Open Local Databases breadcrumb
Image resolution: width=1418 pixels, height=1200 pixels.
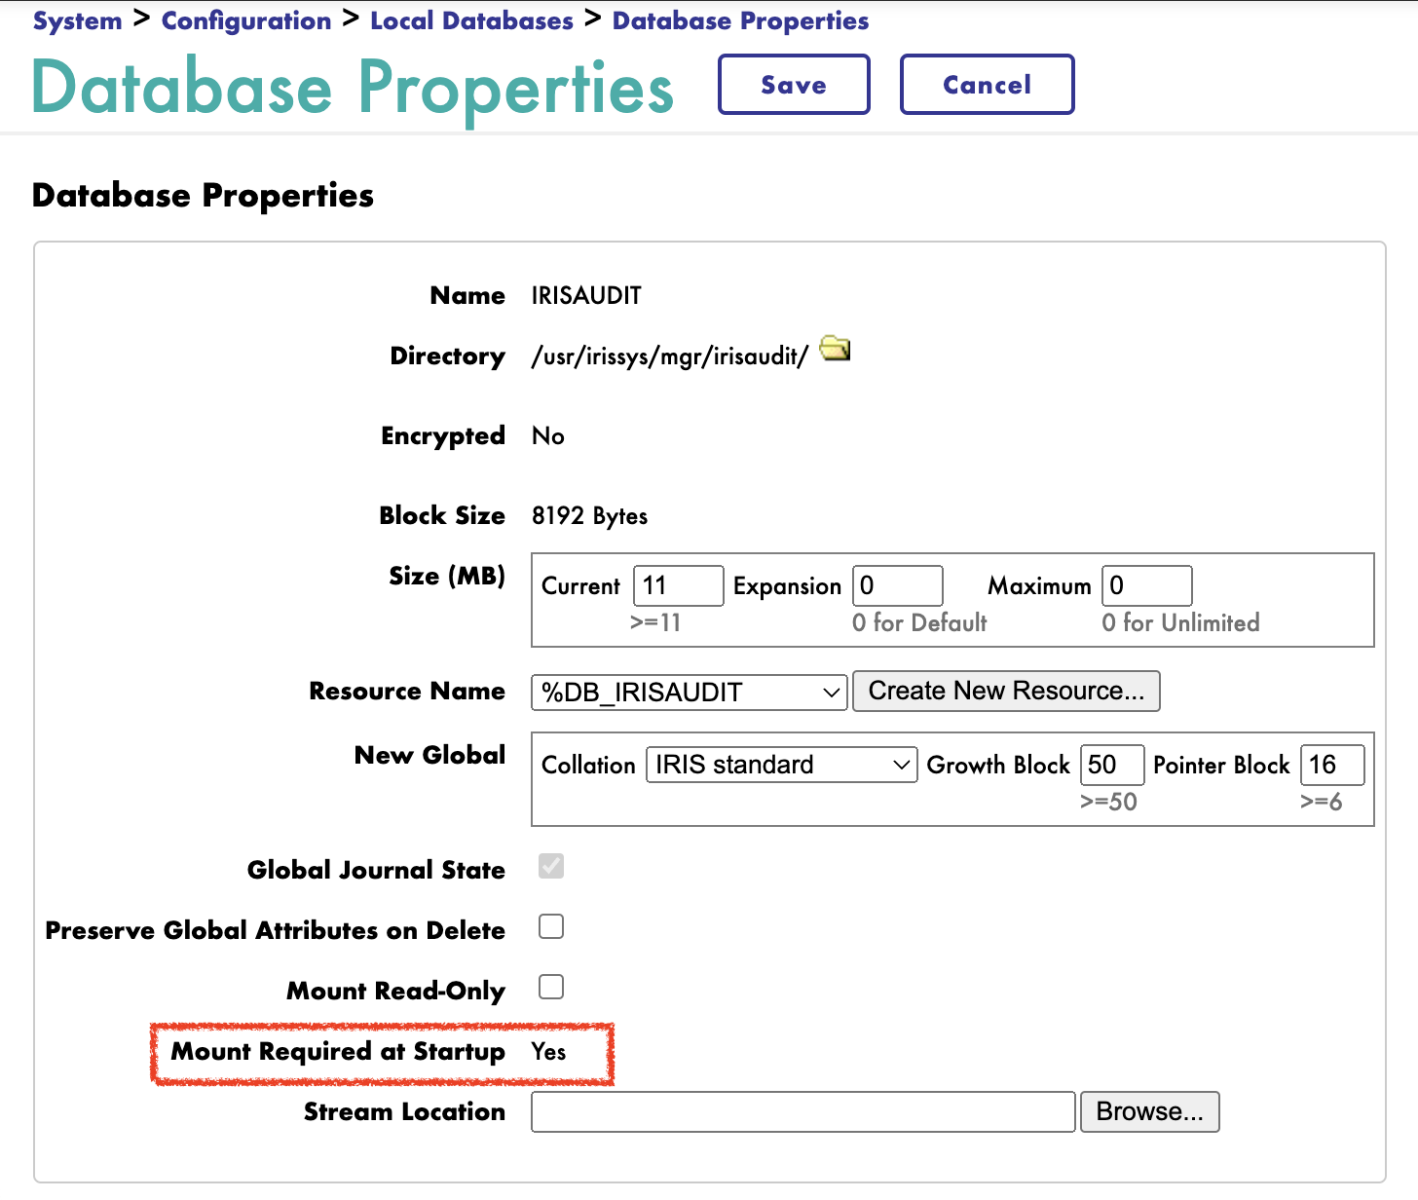[x=472, y=21]
